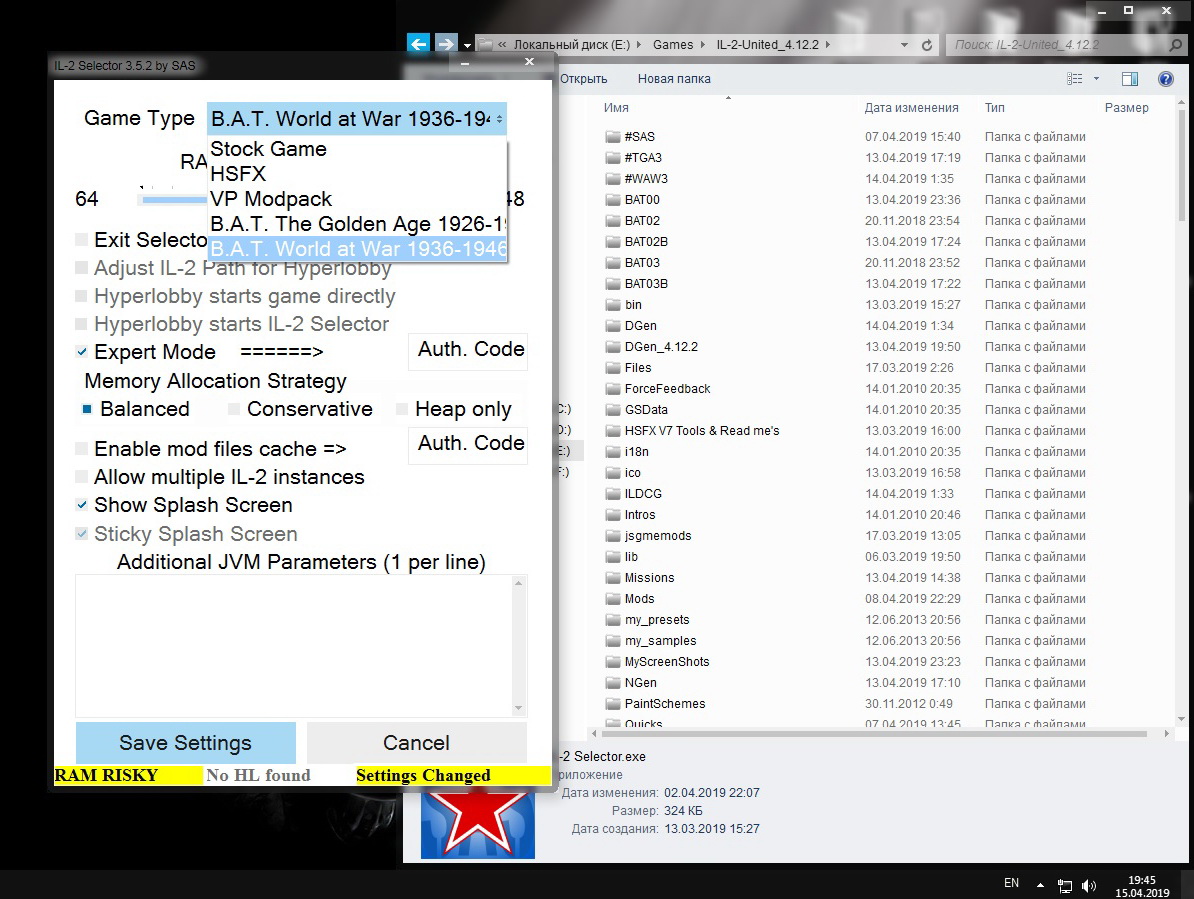The image size is (1194, 899).
Task: Select the Conservative memory strategy
Action: pyautogui.click(x=234, y=409)
